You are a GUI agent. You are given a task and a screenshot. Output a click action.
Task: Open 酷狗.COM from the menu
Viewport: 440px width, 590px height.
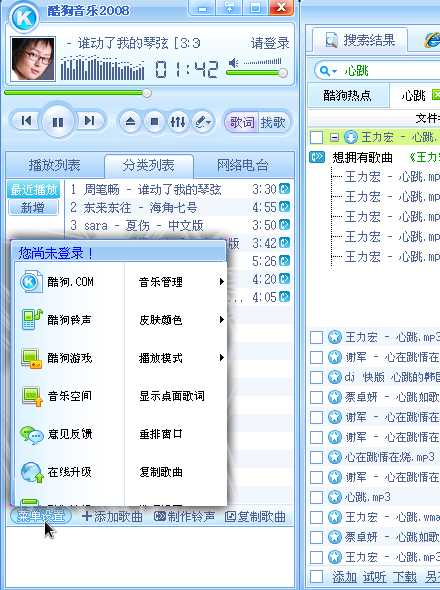70,281
